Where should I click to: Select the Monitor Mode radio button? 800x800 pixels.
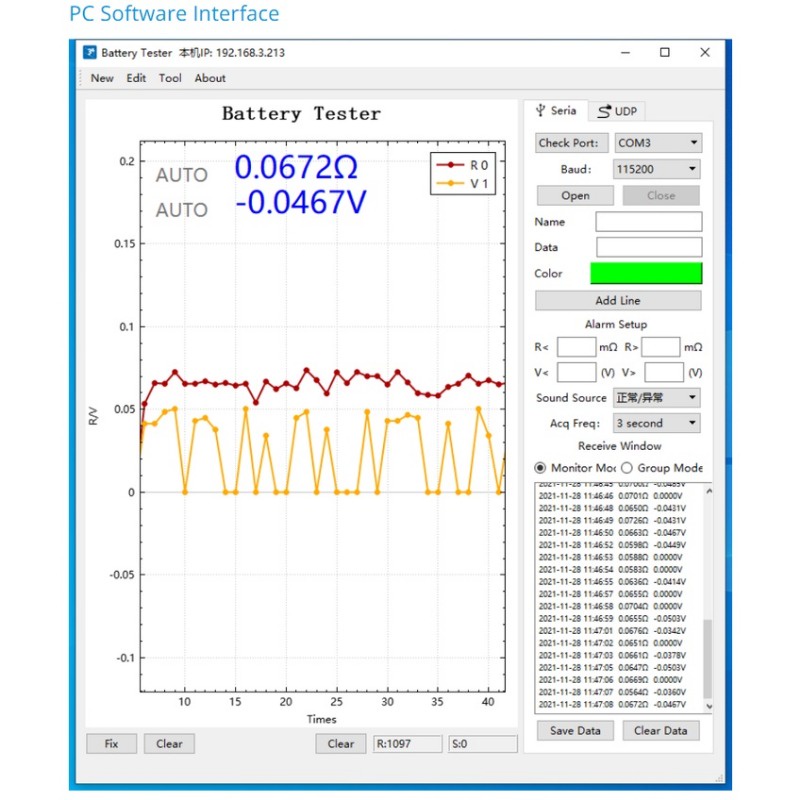(x=540, y=468)
